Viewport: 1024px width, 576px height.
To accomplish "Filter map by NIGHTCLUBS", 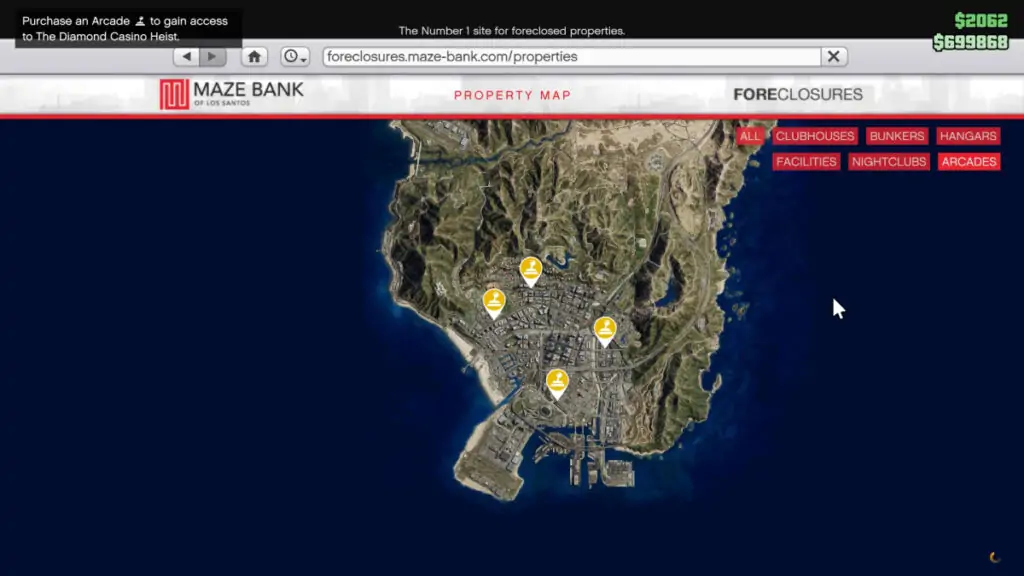I will pos(889,161).
